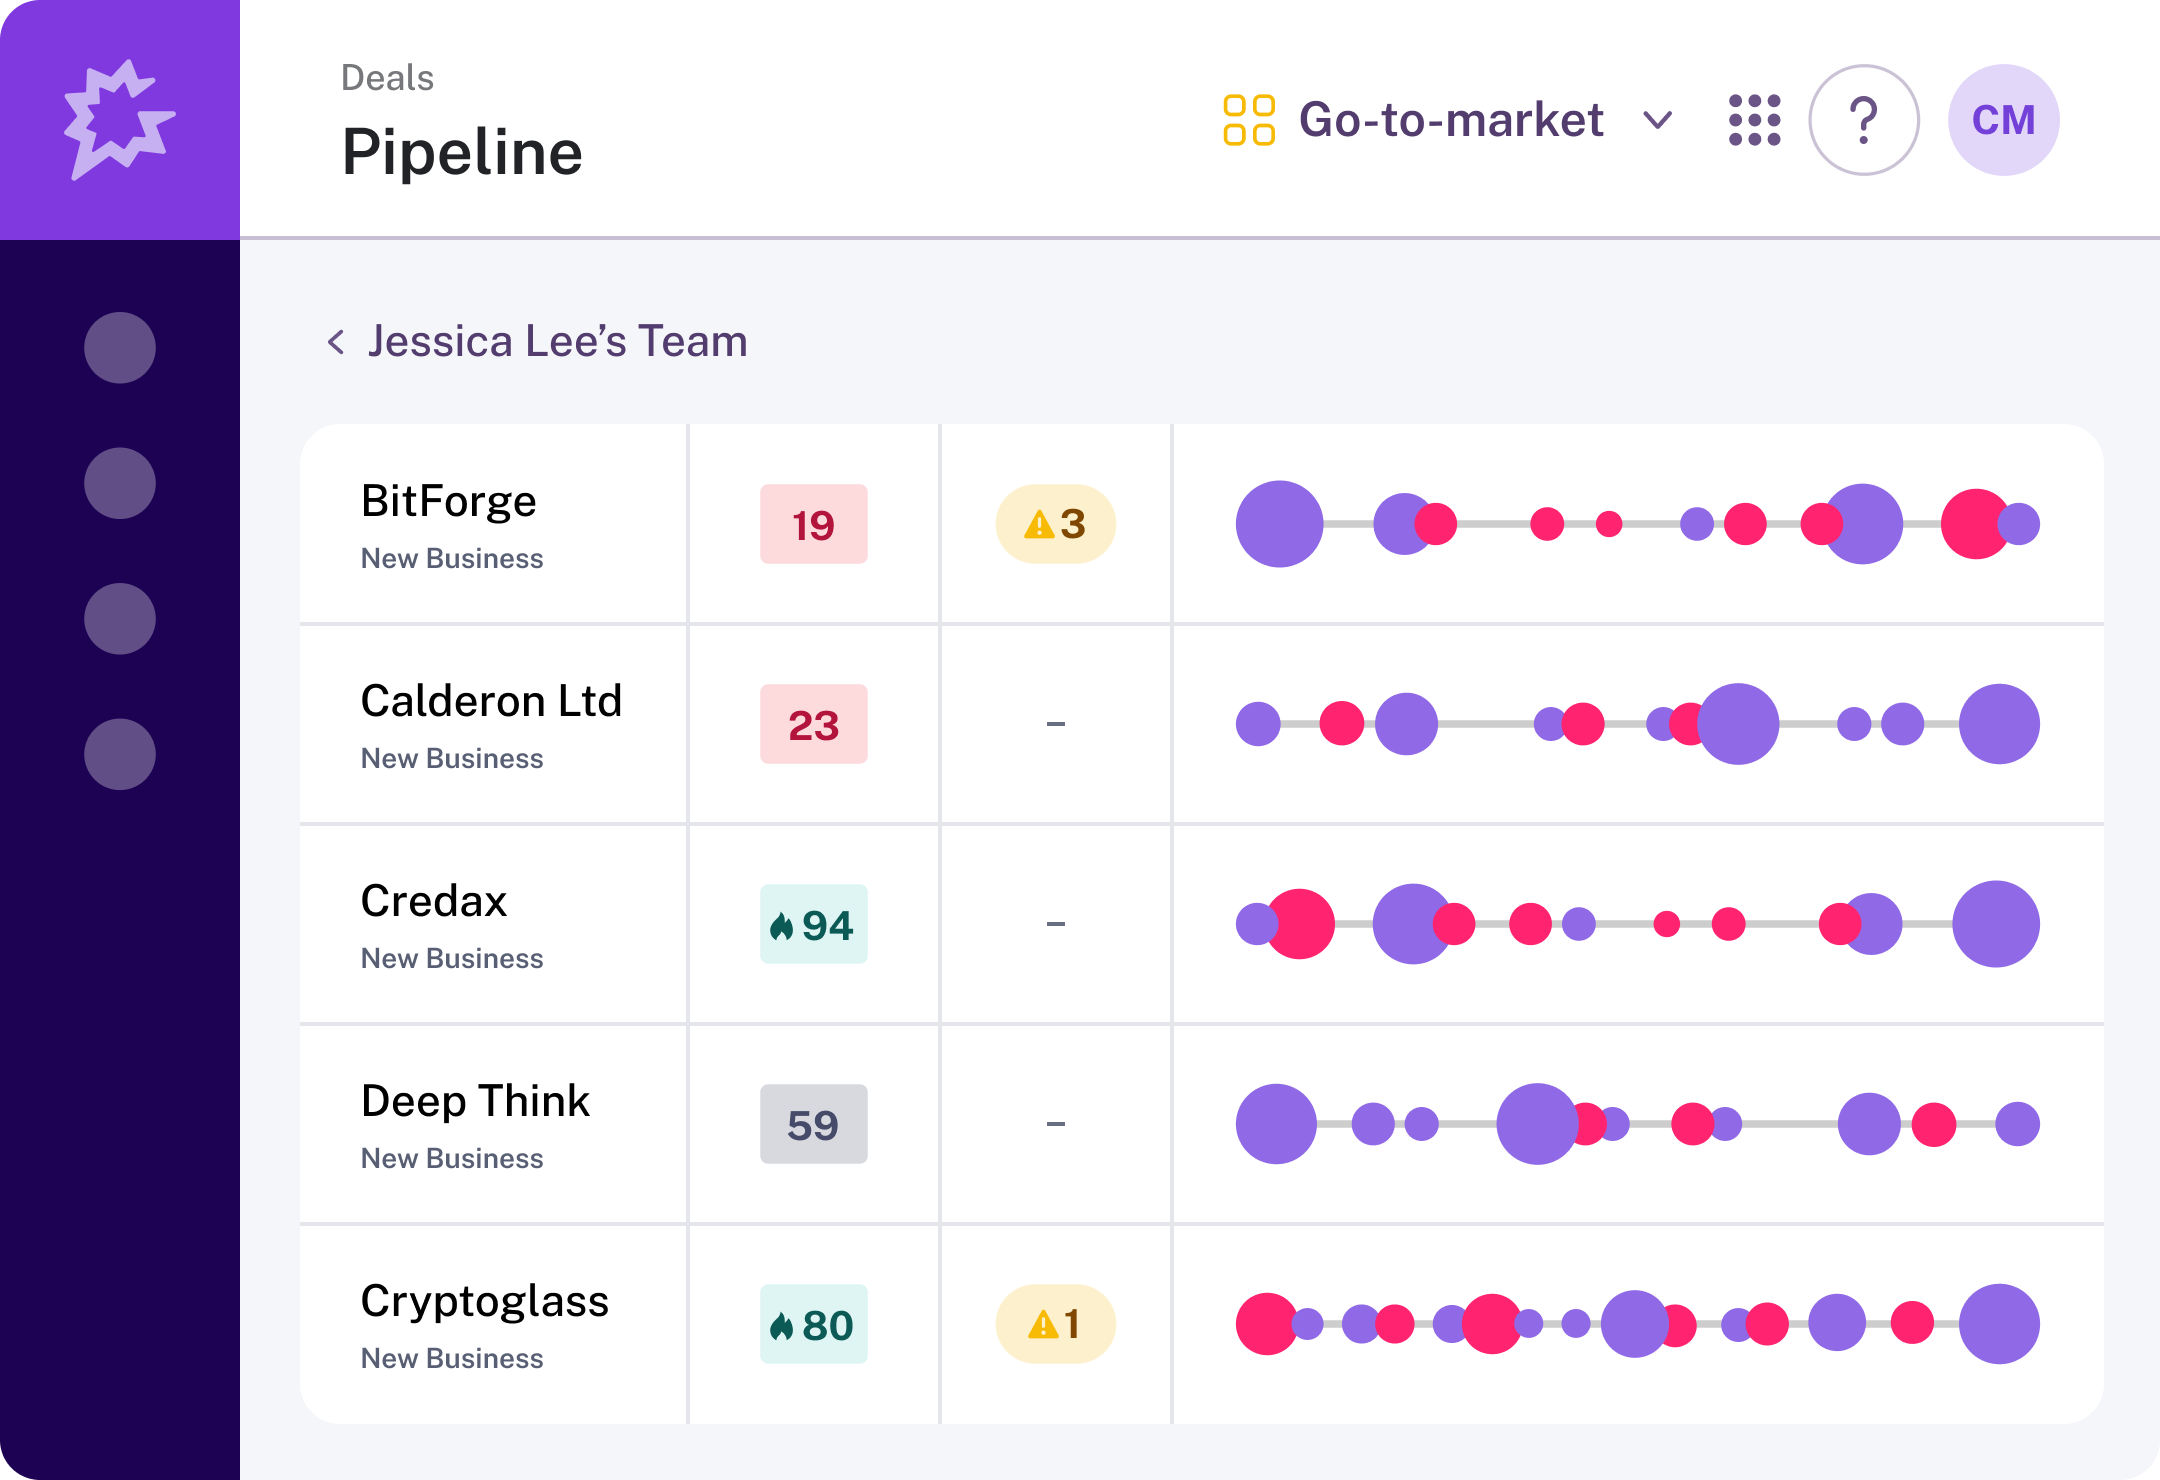The image size is (2160, 1480).
Task: Open the Go-to-market workspace selector
Action: click(x=1450, y=120)
